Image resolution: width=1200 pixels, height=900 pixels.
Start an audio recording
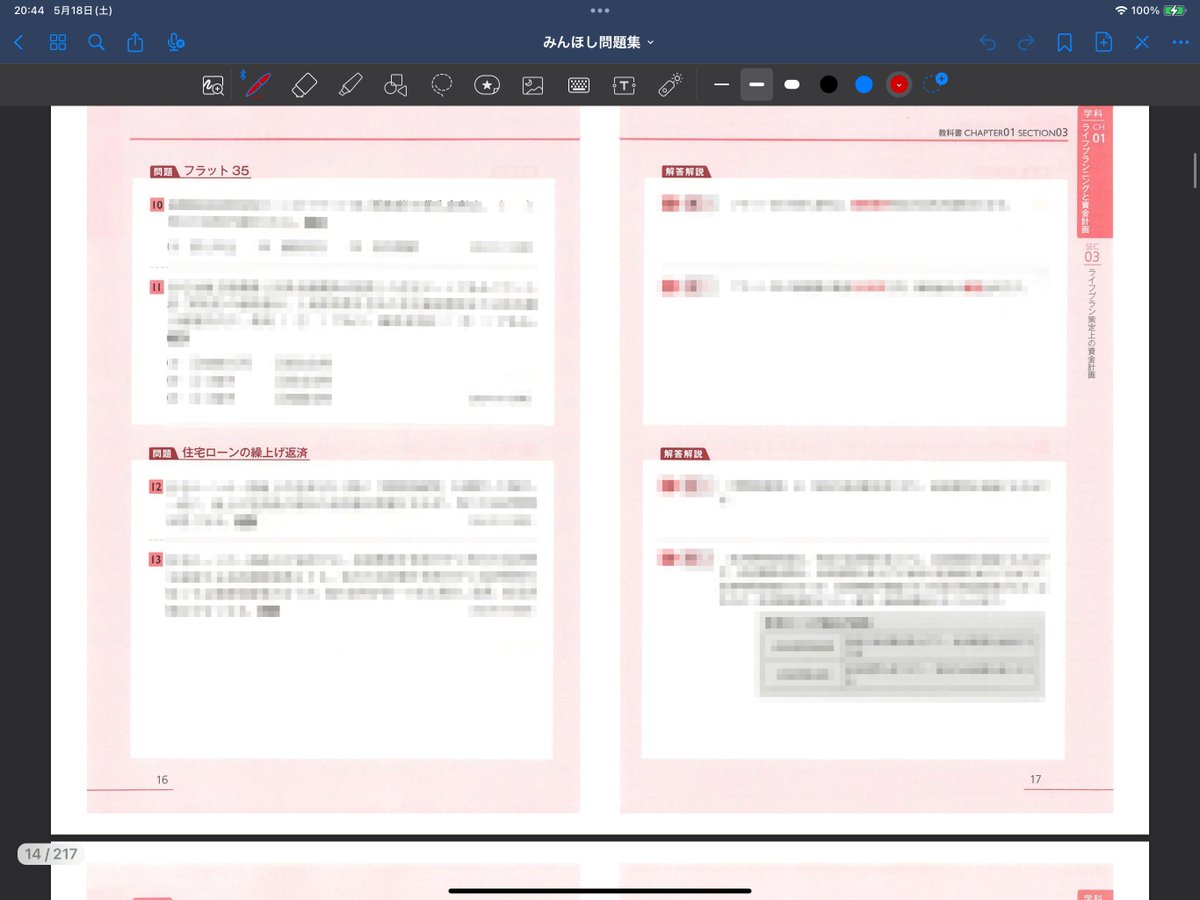point(176,42)
